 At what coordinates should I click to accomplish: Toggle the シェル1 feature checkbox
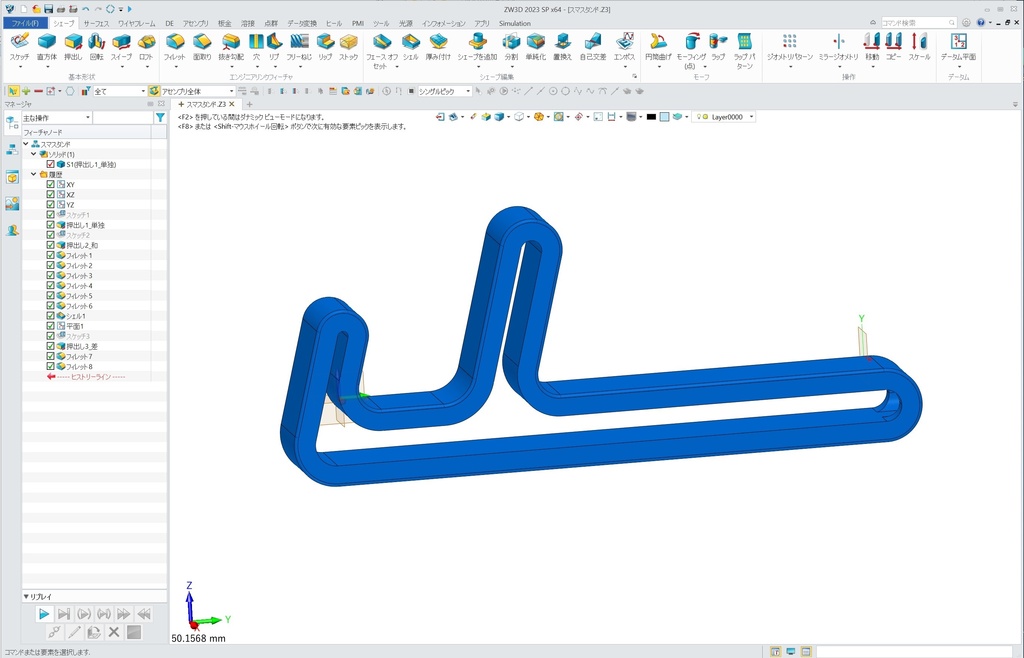pyautogui.click(x=50, y=316)
